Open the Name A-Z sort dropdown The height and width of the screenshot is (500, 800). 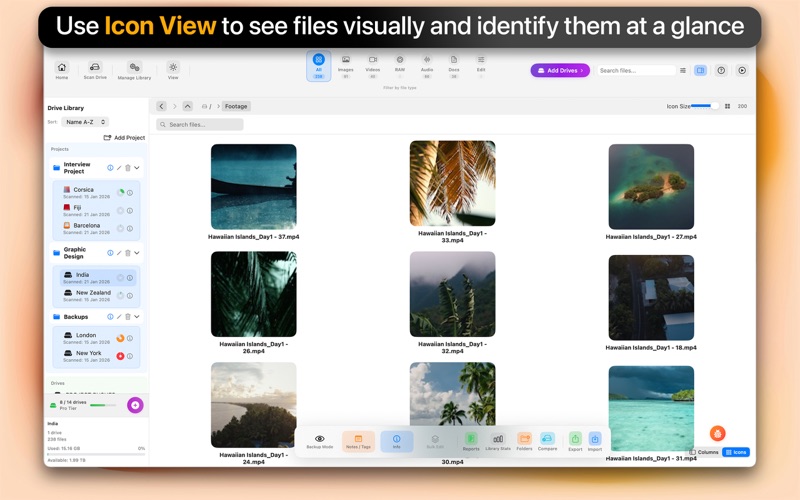[x=85, y=122]
